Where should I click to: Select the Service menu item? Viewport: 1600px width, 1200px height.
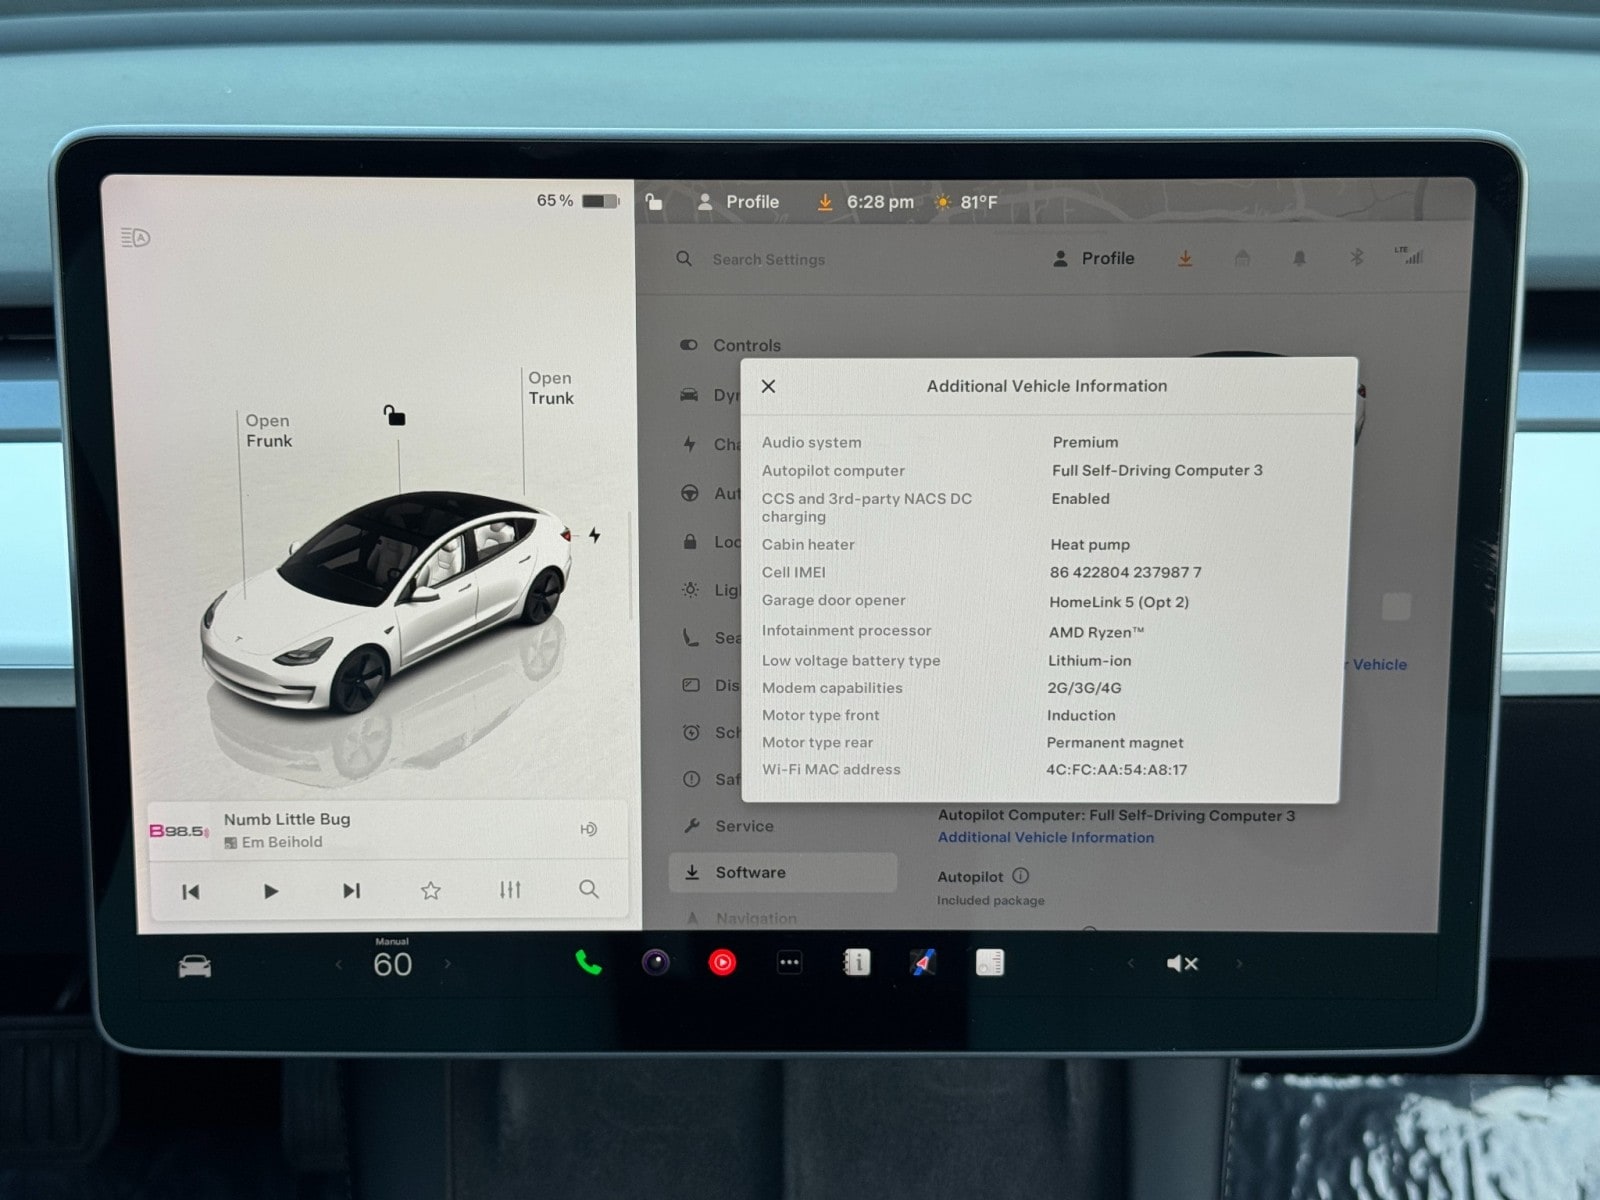744,826
